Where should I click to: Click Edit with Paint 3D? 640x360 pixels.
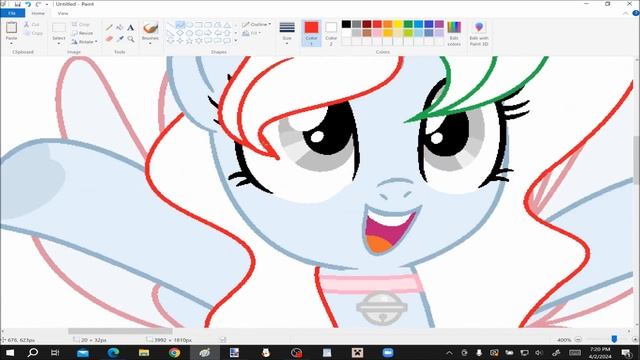(479, 33)
